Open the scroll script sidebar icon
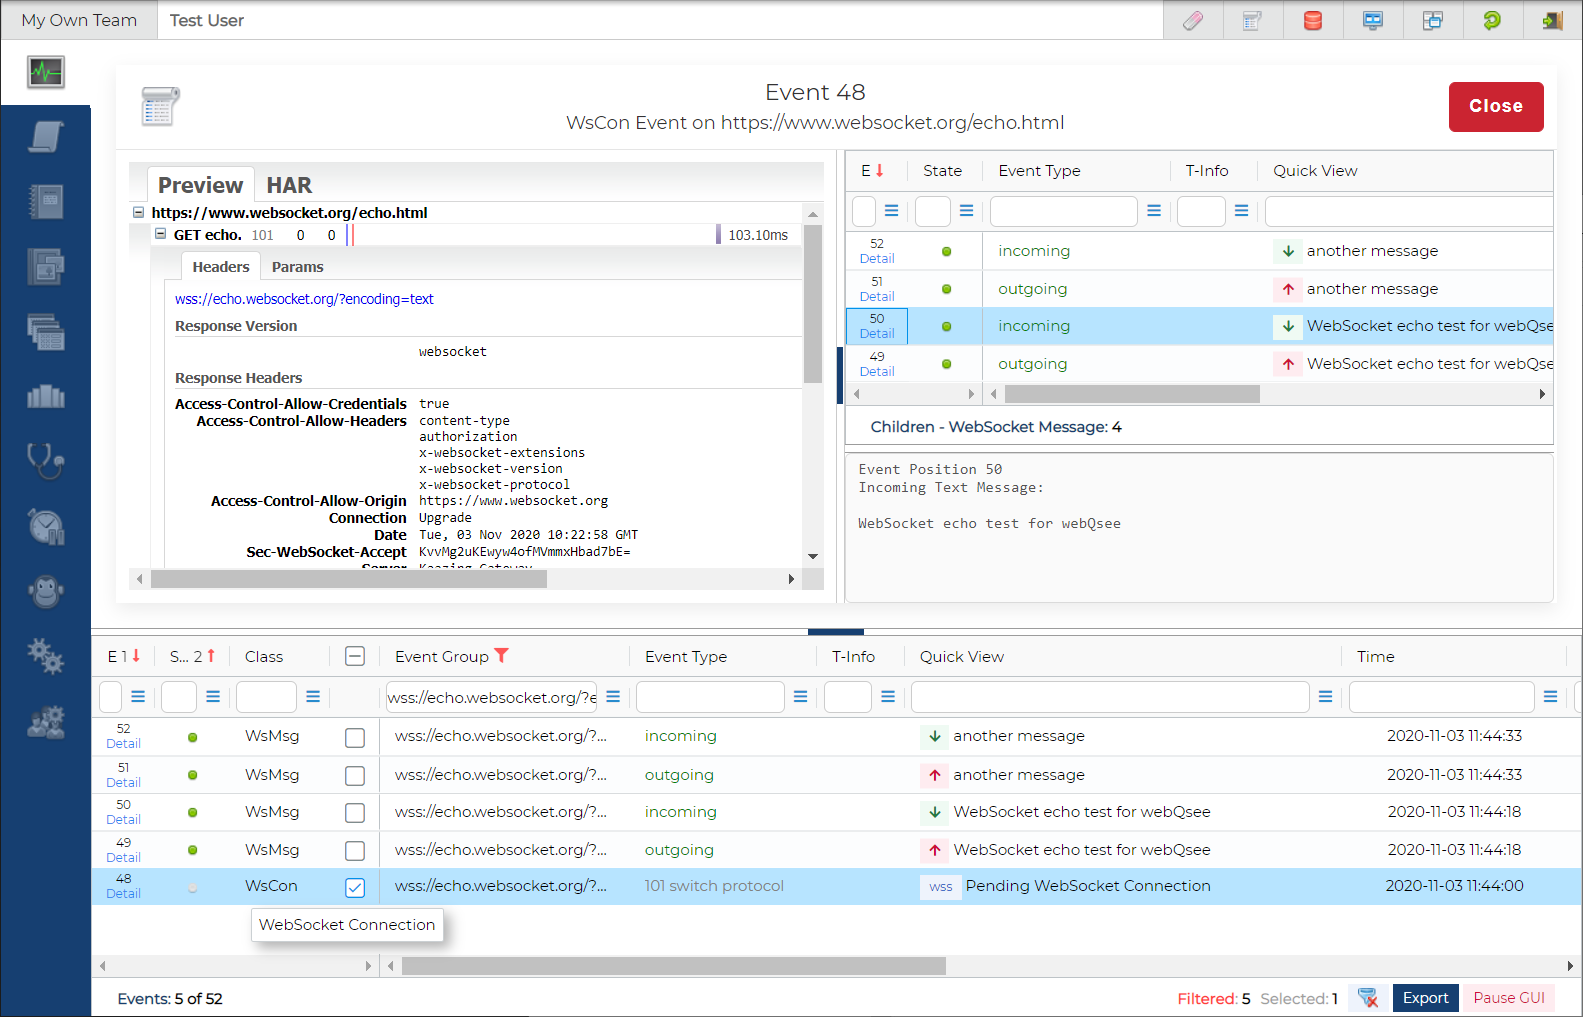Screen dimensions: 1583x1017 click(x=46, y=137)
